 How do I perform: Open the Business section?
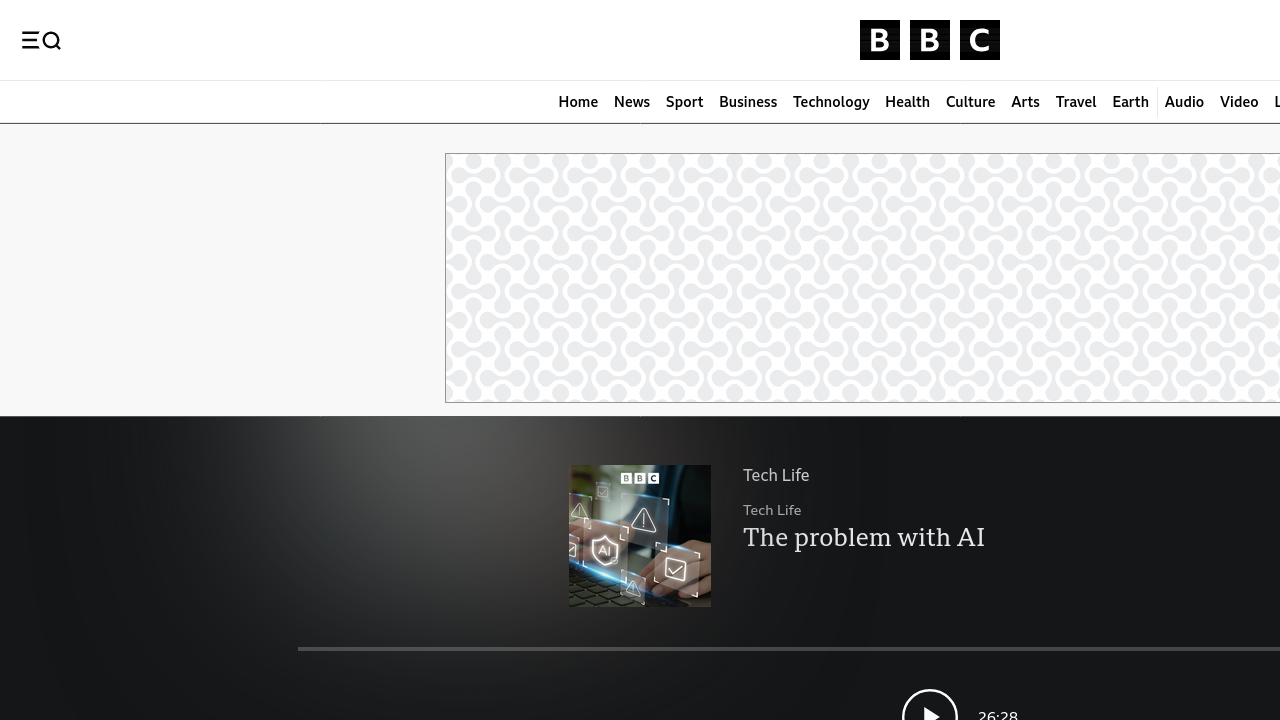pos(747,102)
